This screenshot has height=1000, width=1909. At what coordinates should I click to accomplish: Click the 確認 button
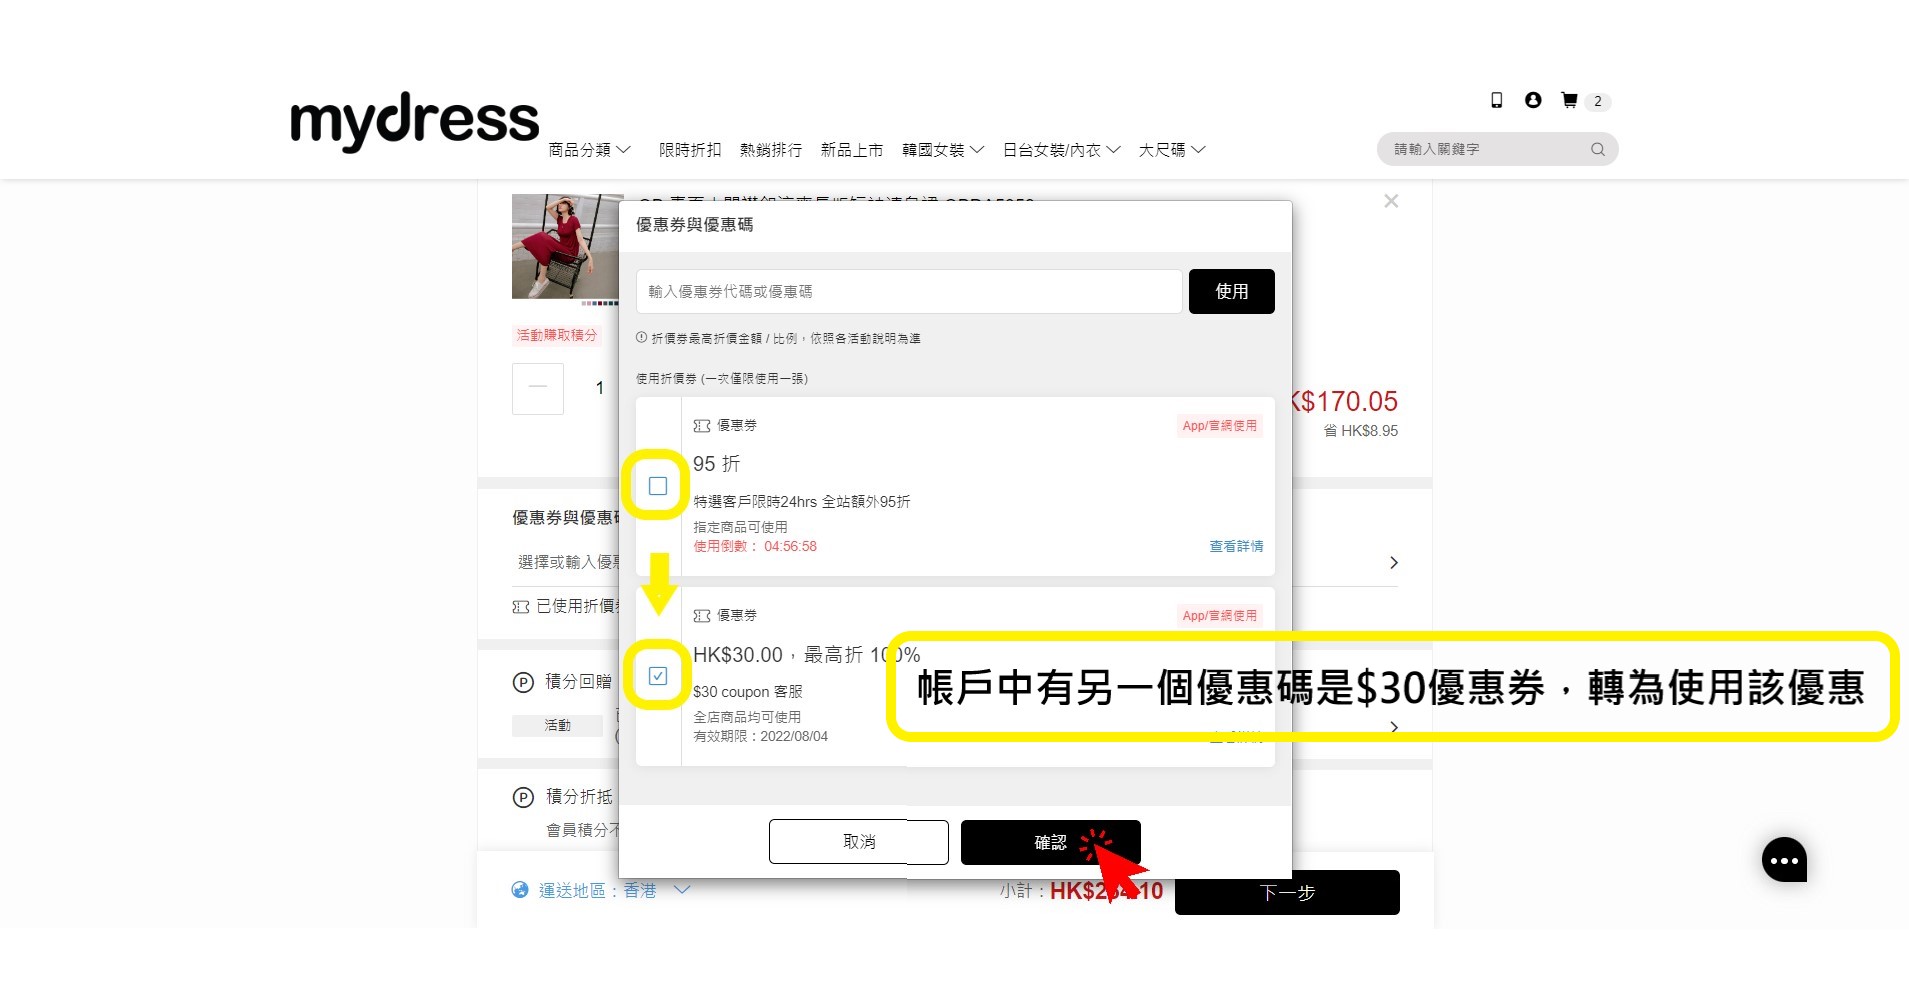[x=1051, y=842]
